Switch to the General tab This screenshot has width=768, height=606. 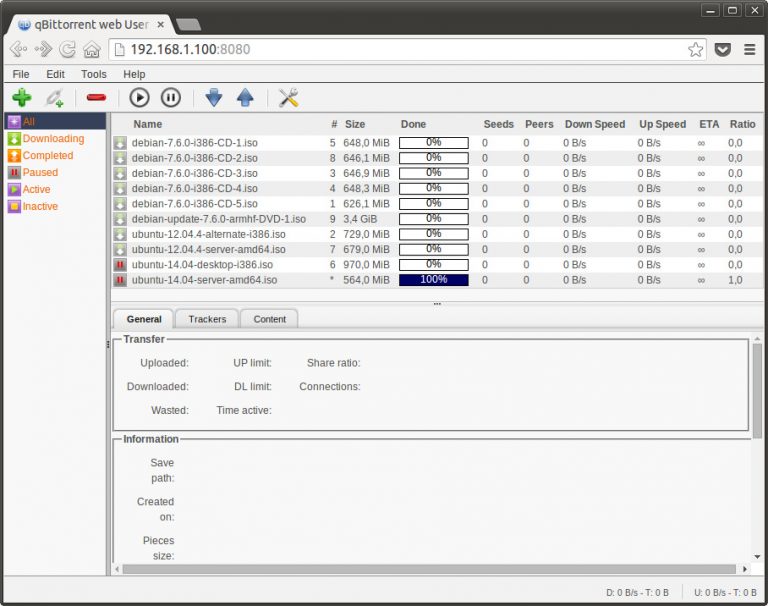tap(144, 319)
